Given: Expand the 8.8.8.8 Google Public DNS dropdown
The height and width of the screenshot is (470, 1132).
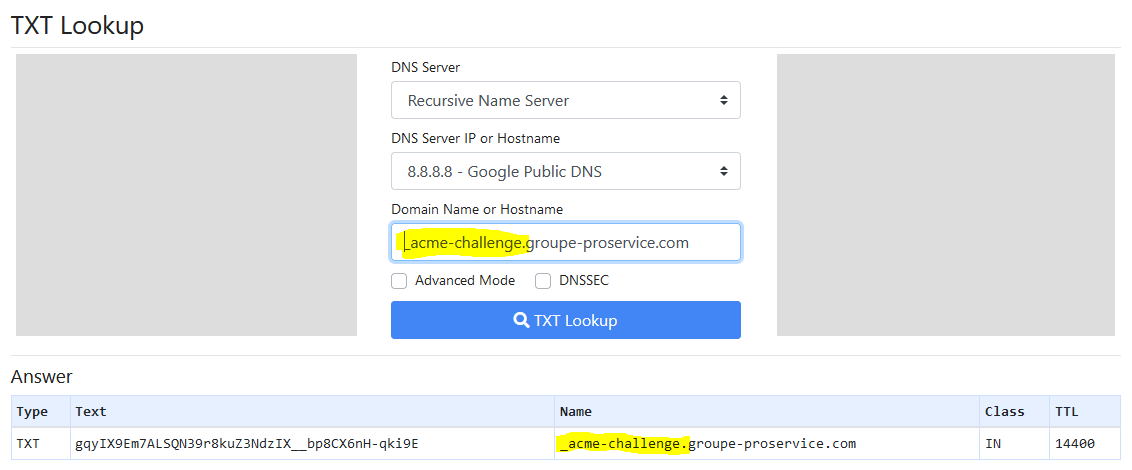Looking at the screenshot, I should tap(565, 171).
